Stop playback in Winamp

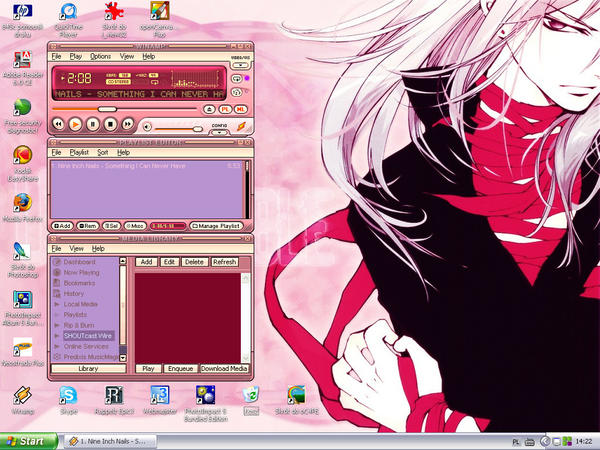[x=110, y=124]
